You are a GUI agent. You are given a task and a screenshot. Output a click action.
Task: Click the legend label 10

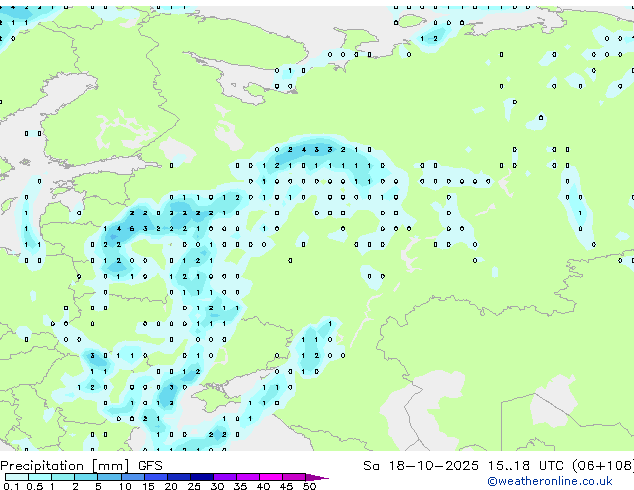click(125, 486)
